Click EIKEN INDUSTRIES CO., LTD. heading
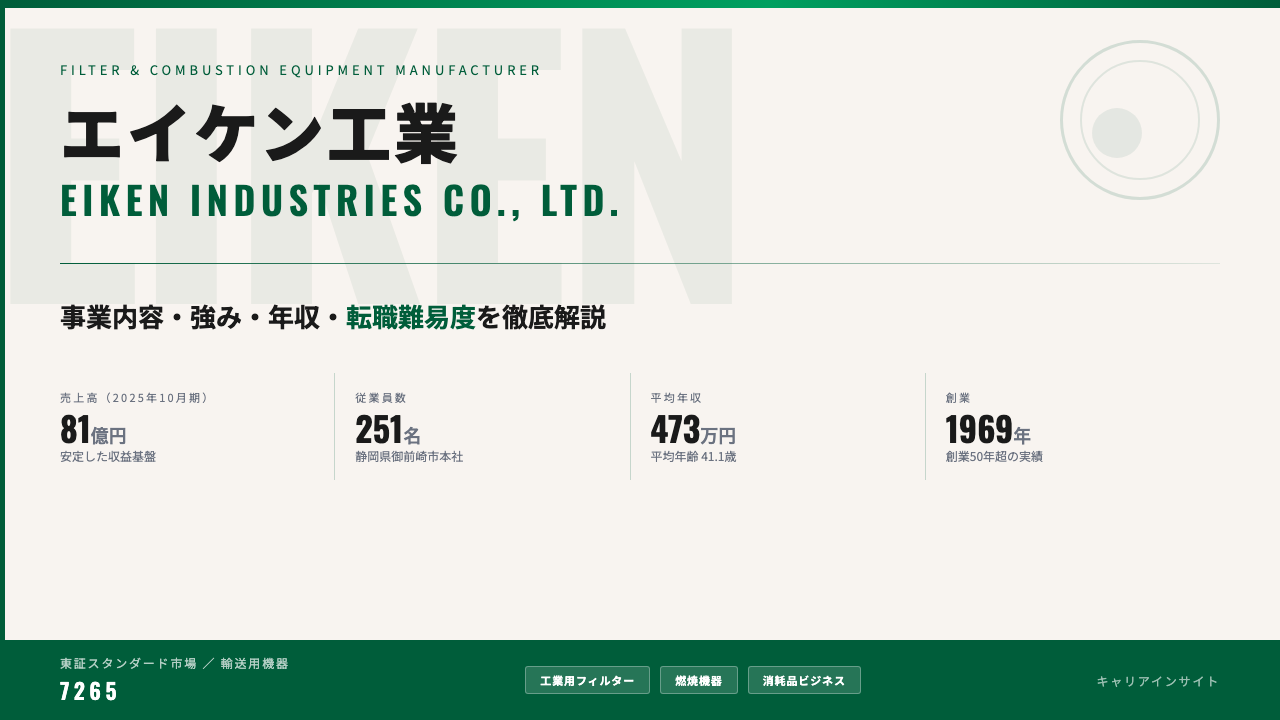 [341, 200]
